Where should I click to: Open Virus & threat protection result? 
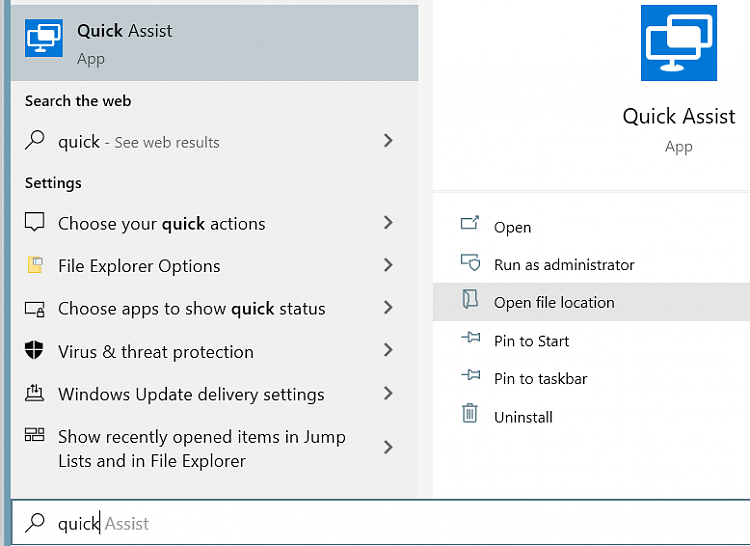click(x=214, y=351)
